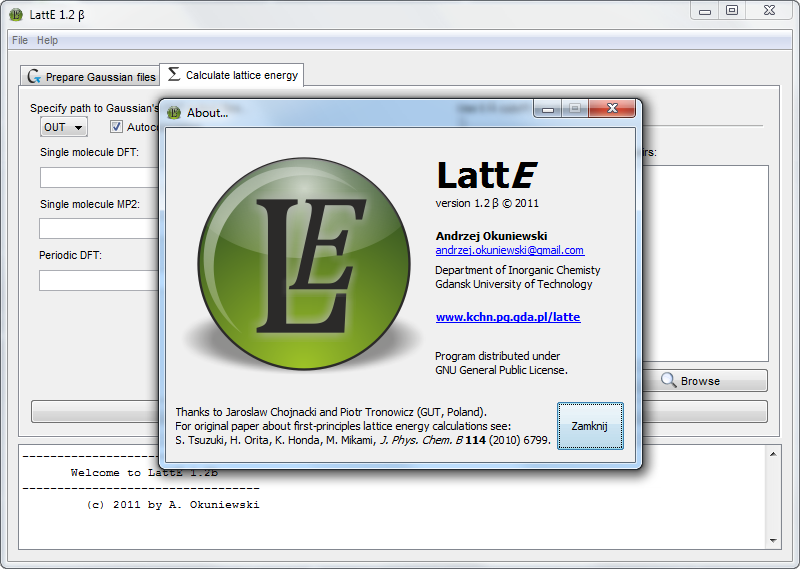Close the About dialog with X
The image size is (800, 569).
612,108
